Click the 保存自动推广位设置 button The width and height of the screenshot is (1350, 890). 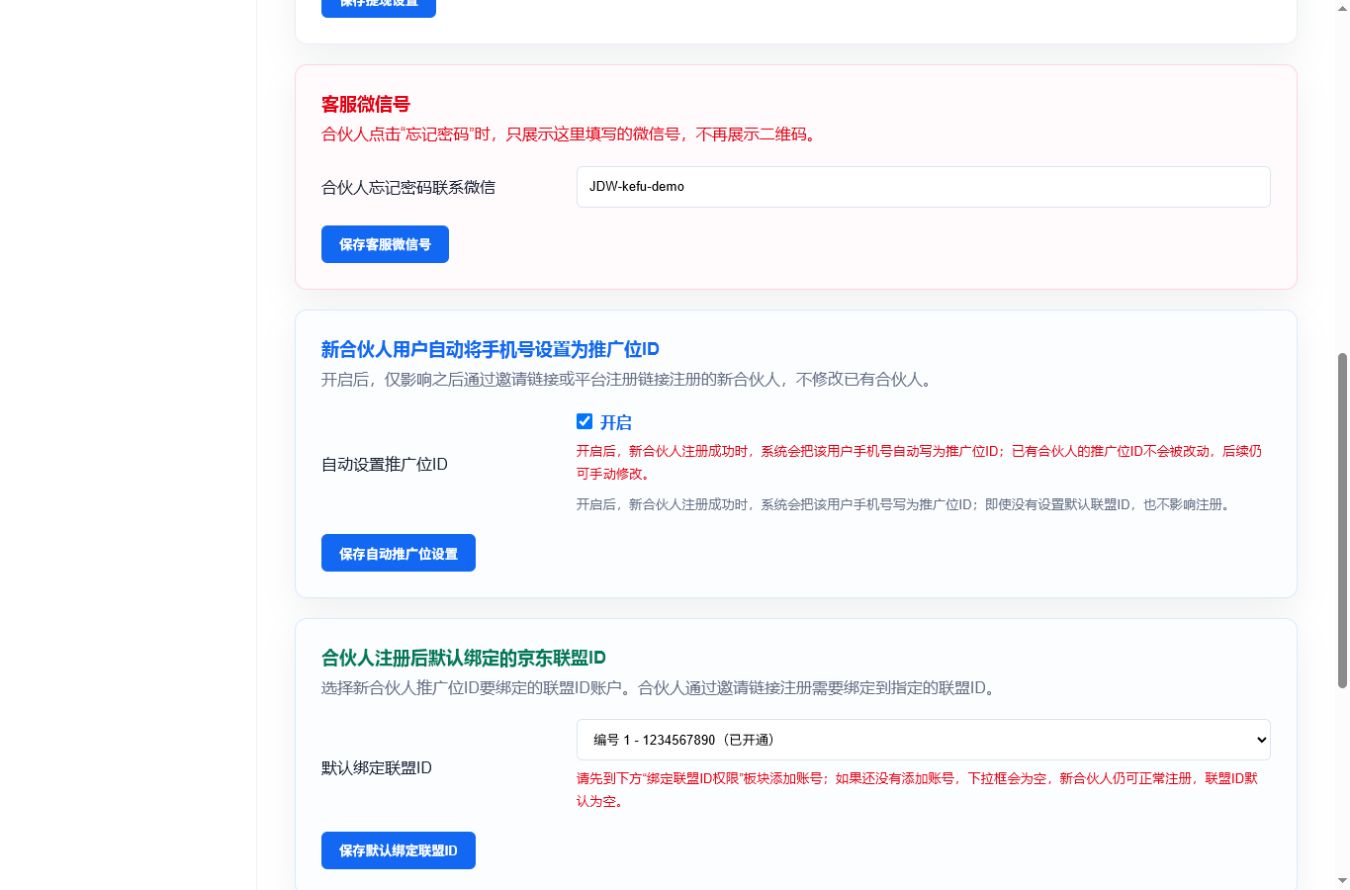coord(398,553)
